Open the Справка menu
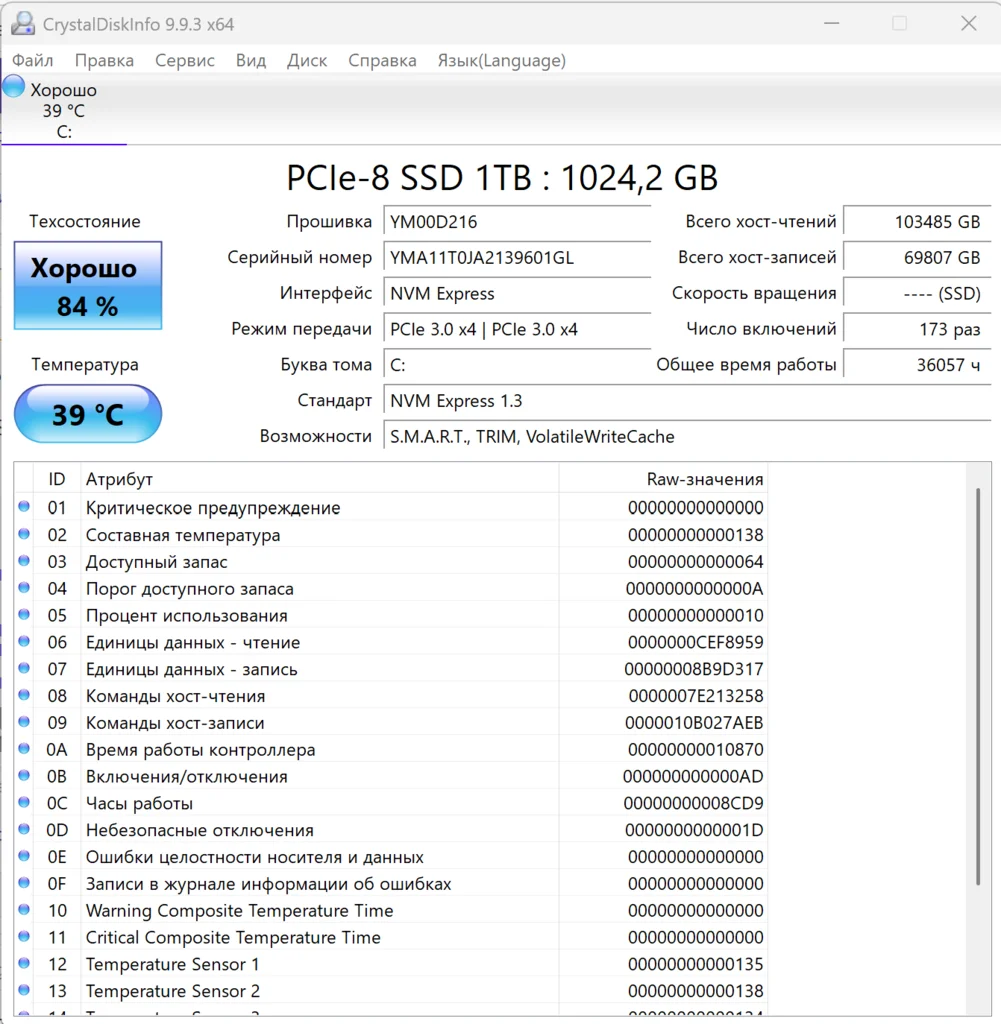1001x1024 pixels. (x=382, y=61)
